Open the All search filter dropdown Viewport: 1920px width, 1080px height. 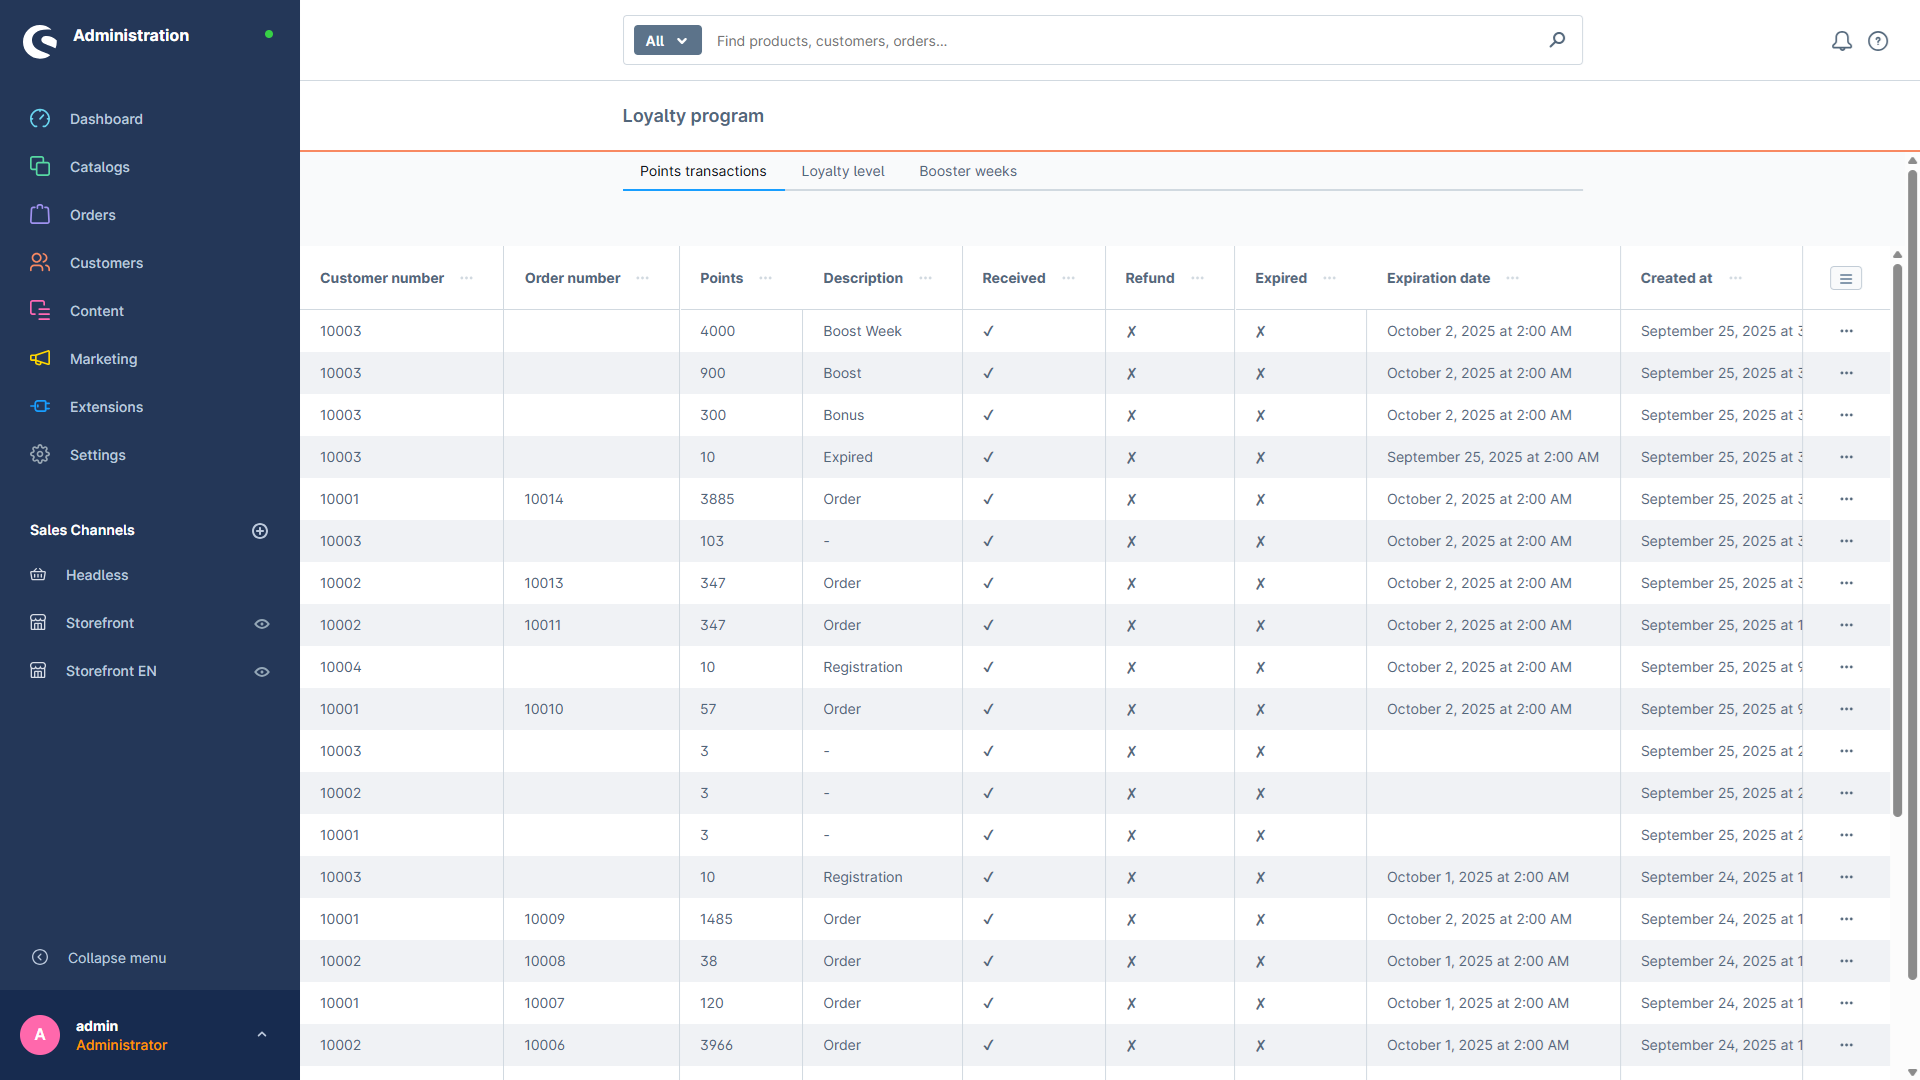(x=667, y=41)
